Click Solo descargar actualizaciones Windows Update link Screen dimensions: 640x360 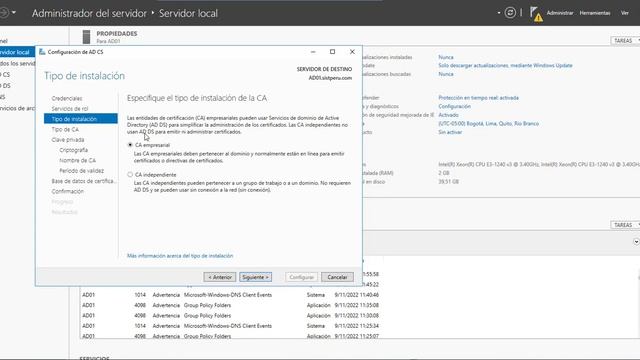[x=505, y=65]
